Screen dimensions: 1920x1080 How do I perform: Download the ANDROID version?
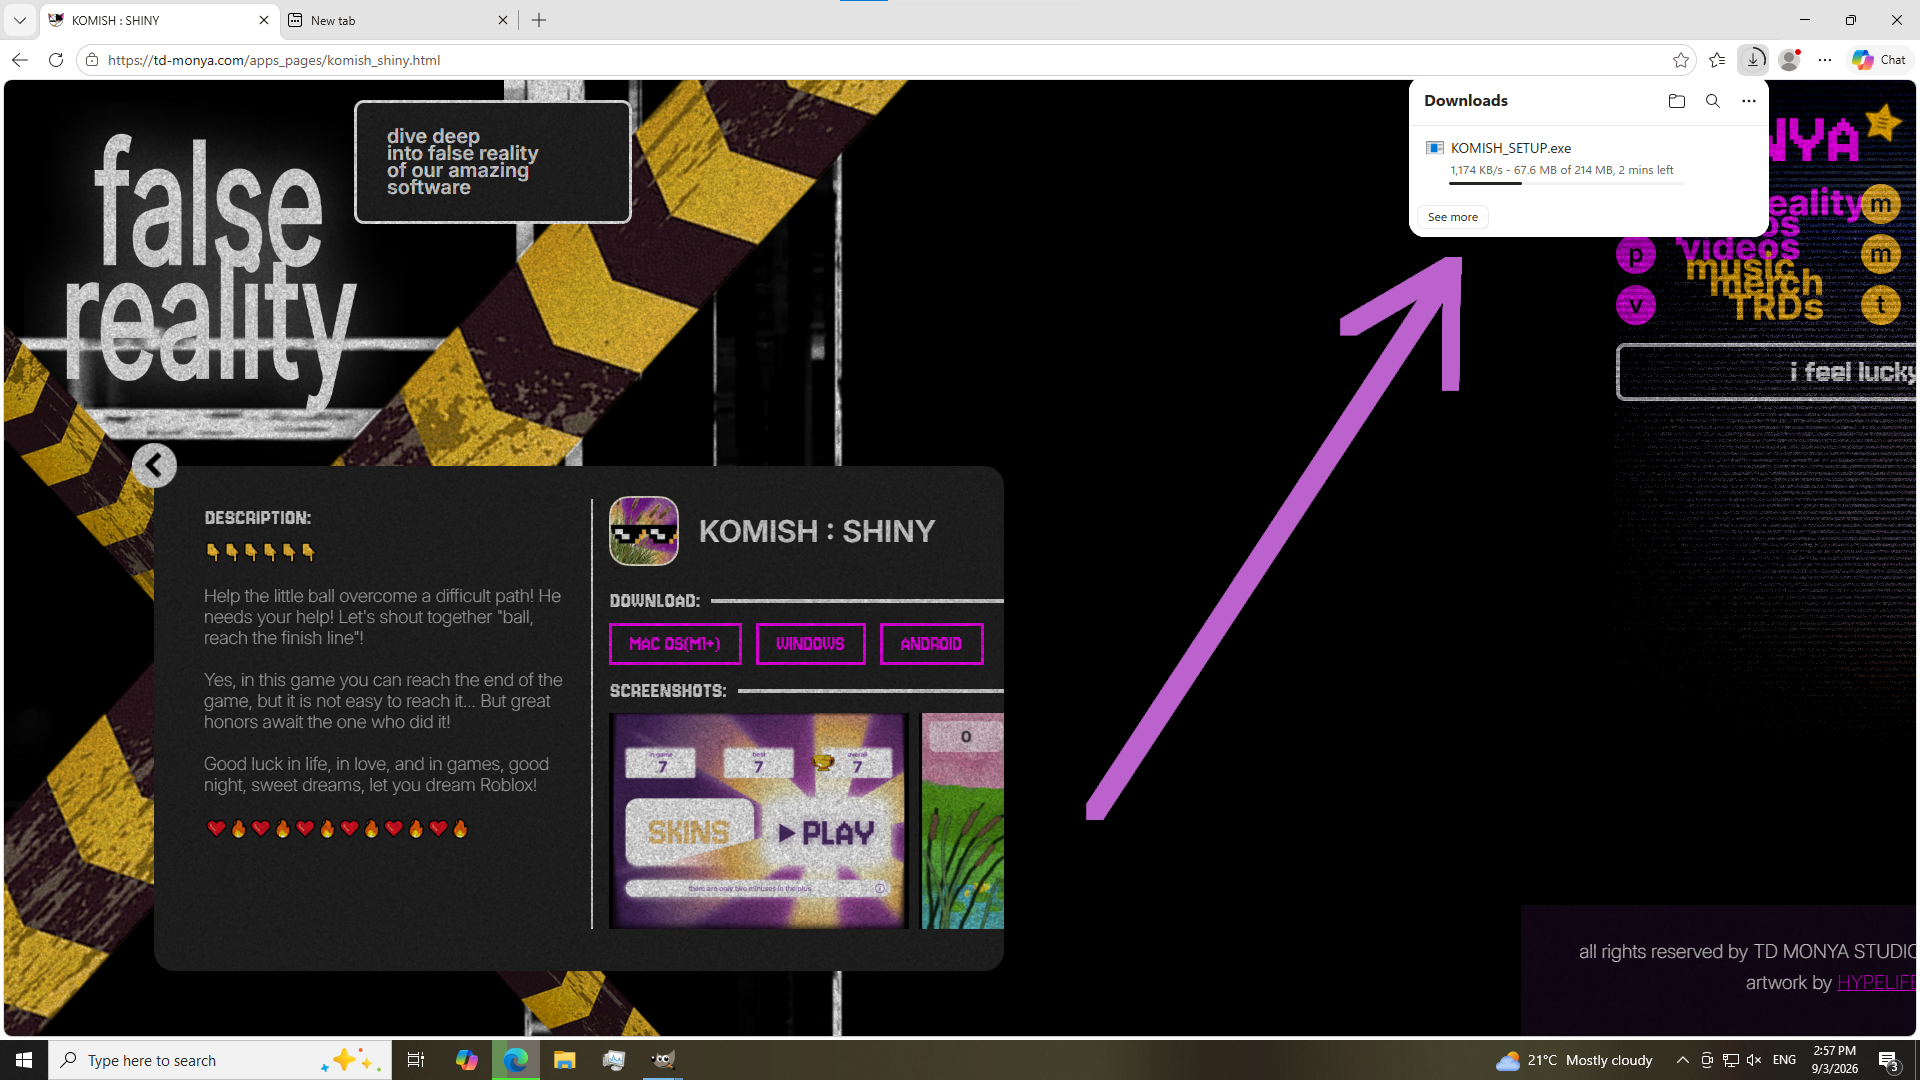point(931,644)
